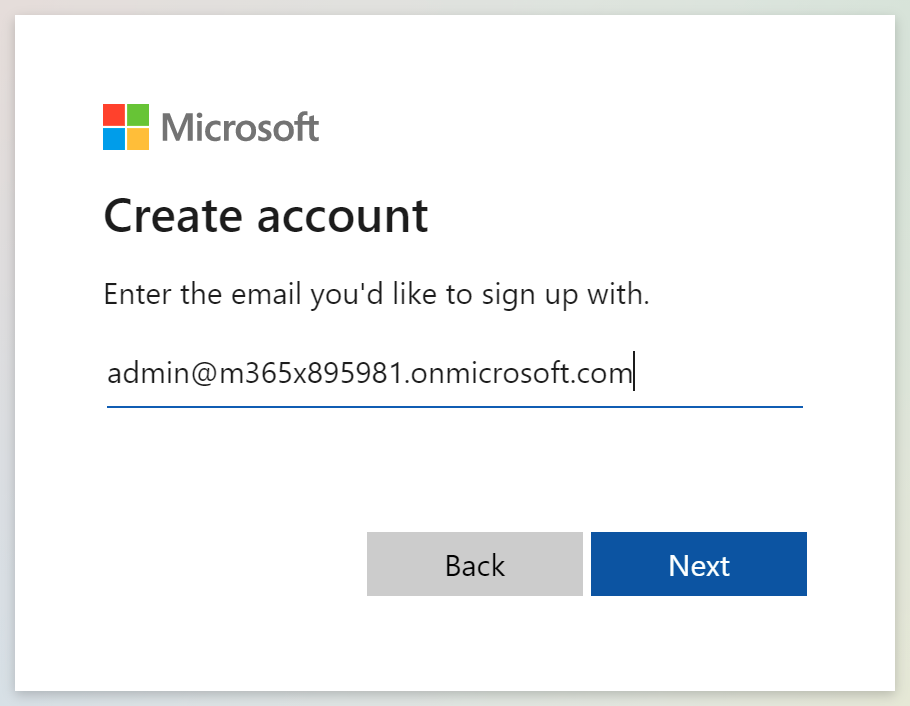
Task: Click the blue underline beneath the email field
Action: click(454, 406)
